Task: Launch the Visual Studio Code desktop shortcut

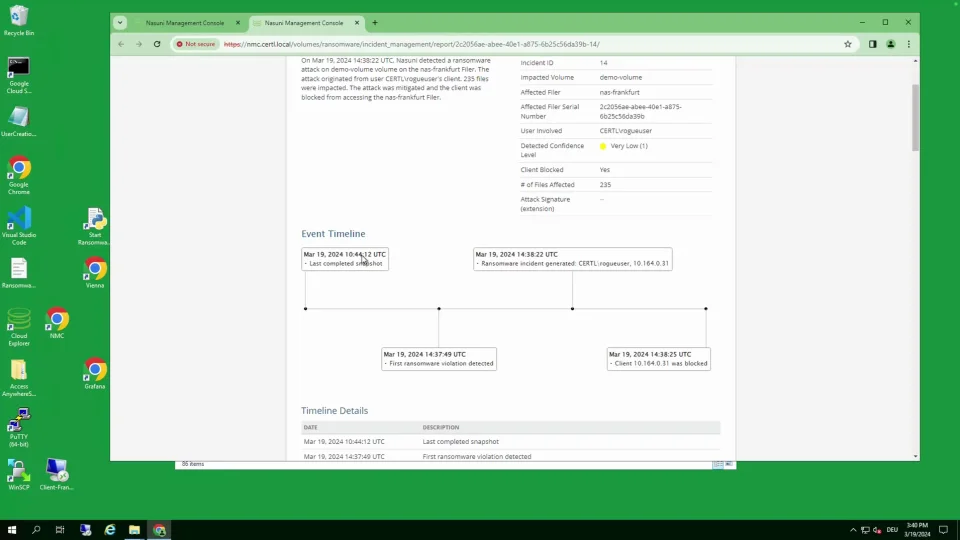Action: point(18,226)
